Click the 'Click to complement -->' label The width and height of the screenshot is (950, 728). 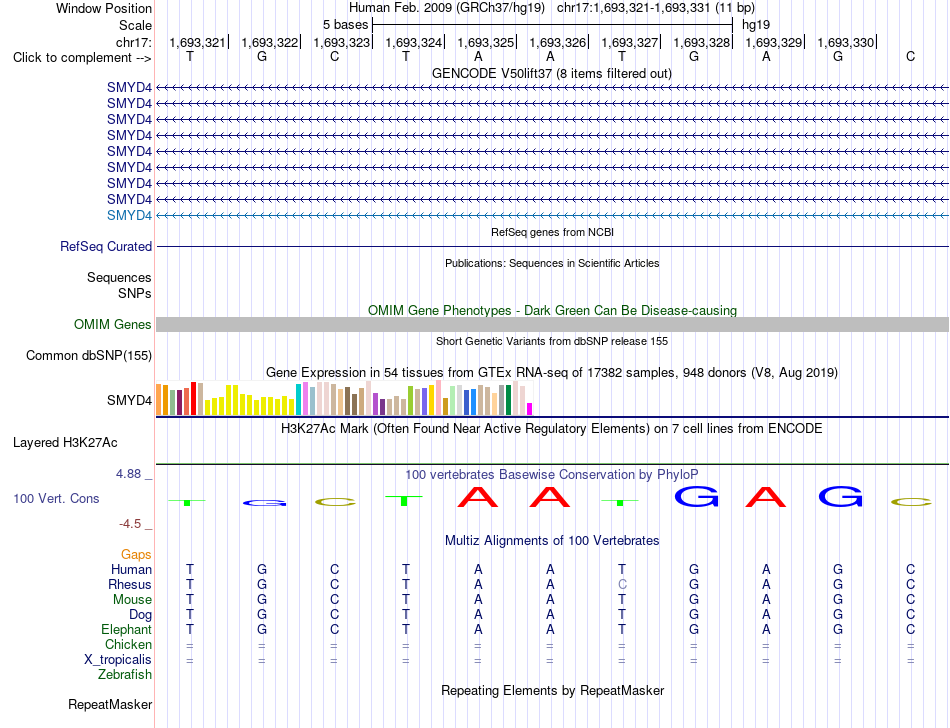click(82, 58)
